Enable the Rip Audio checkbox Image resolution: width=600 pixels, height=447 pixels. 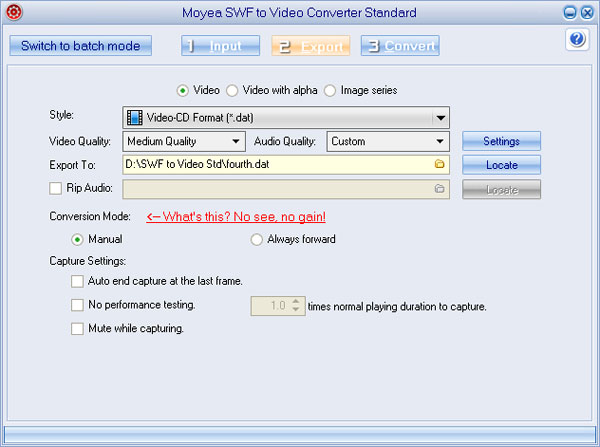(55, 188)
